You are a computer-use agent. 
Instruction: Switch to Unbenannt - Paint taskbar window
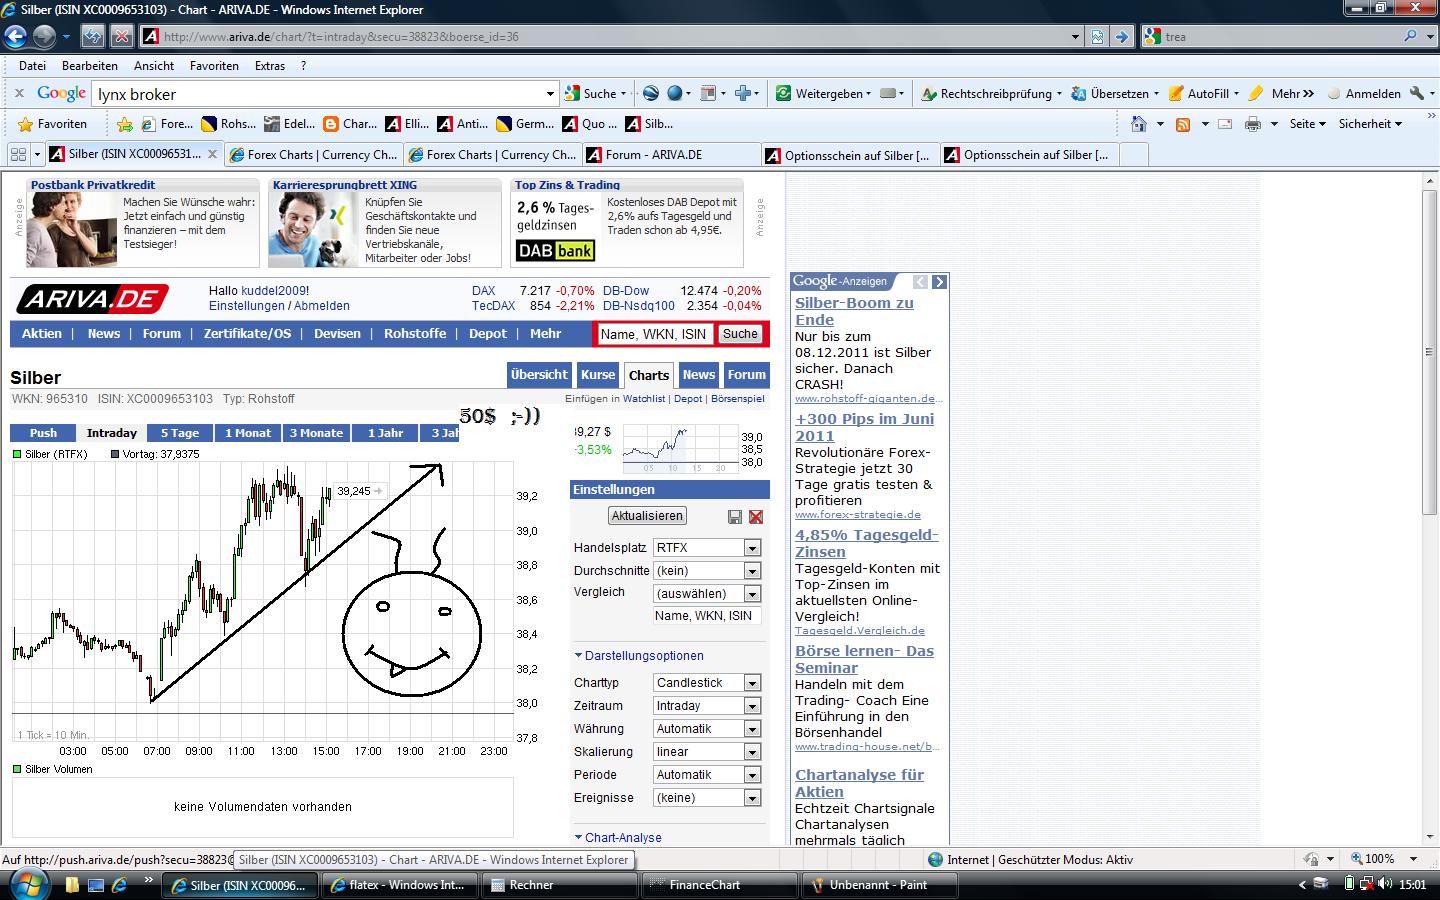[x=879, y=885]
